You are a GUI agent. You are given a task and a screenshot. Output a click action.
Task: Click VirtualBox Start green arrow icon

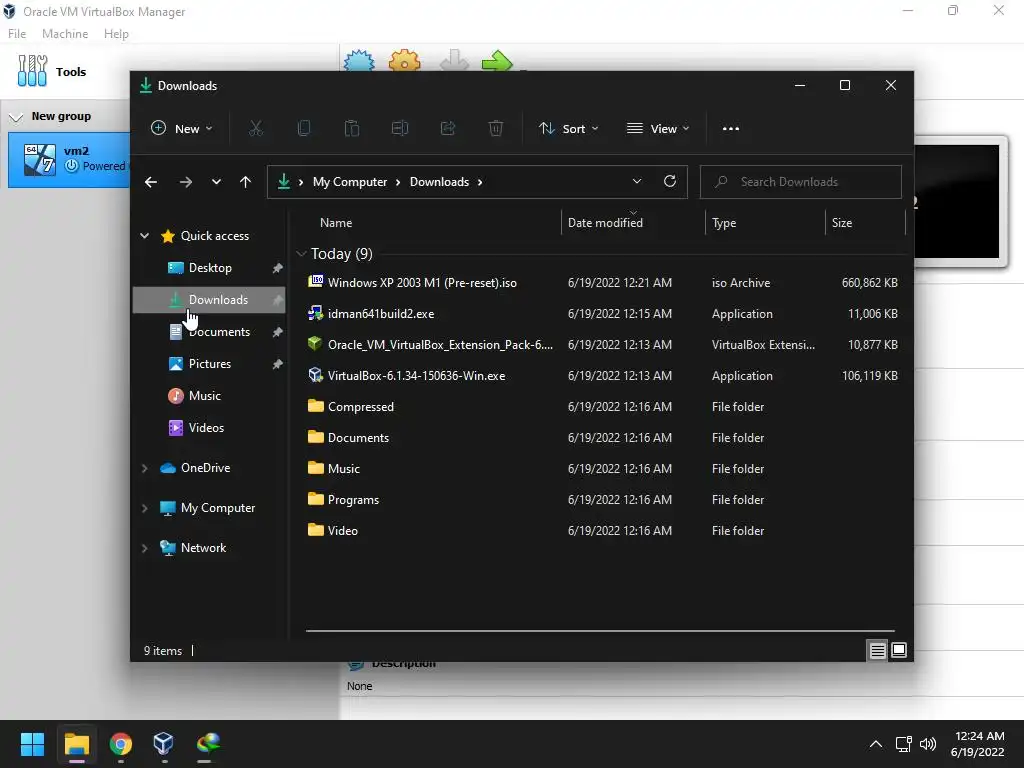coord(497,61)
